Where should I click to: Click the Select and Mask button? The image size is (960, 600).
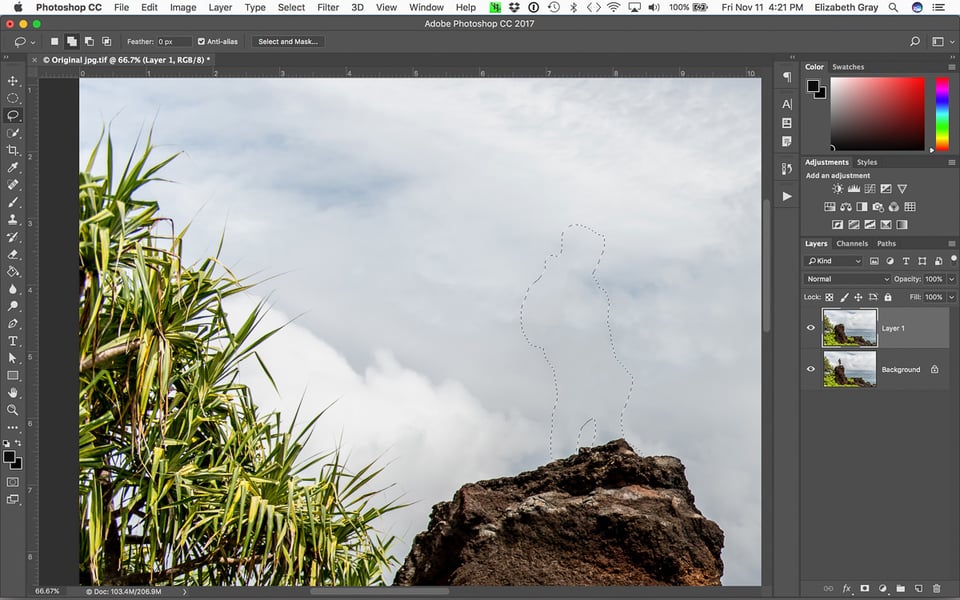tap(288, 42)
